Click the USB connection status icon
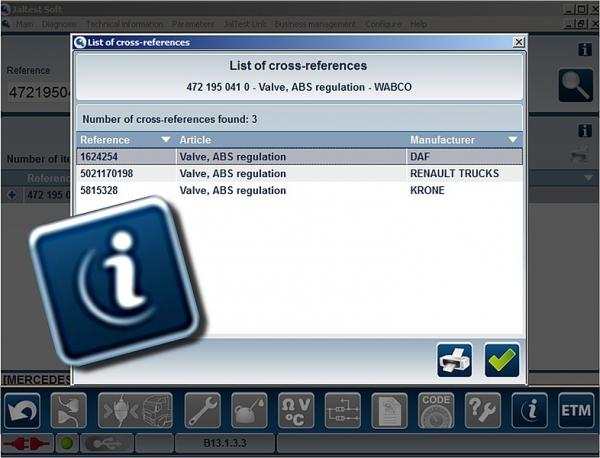Viewport: 600px width, 458px height. [x=108, y=443]
